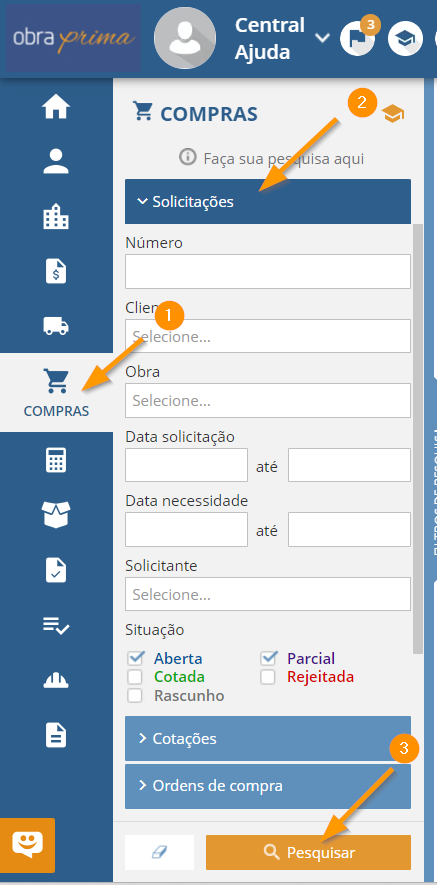This screenshot has height=885, width=437.
Task: Enable the Cotada checkbox
Action: 134,677
